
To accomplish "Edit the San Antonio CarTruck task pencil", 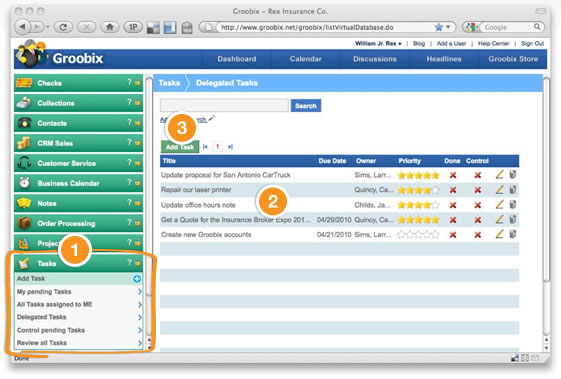I will (499, 175).
